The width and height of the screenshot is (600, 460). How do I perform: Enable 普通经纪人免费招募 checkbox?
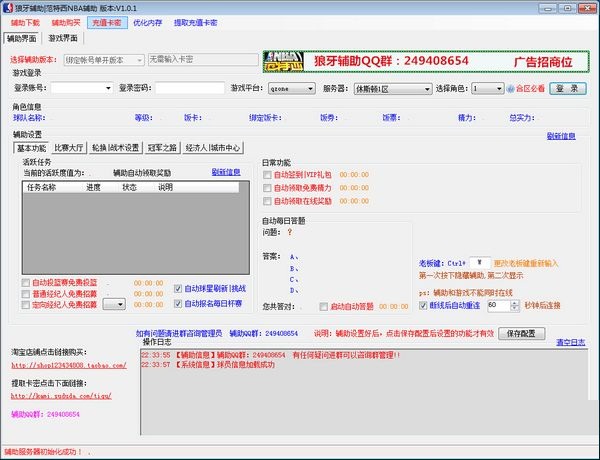(x=26, y=294)
